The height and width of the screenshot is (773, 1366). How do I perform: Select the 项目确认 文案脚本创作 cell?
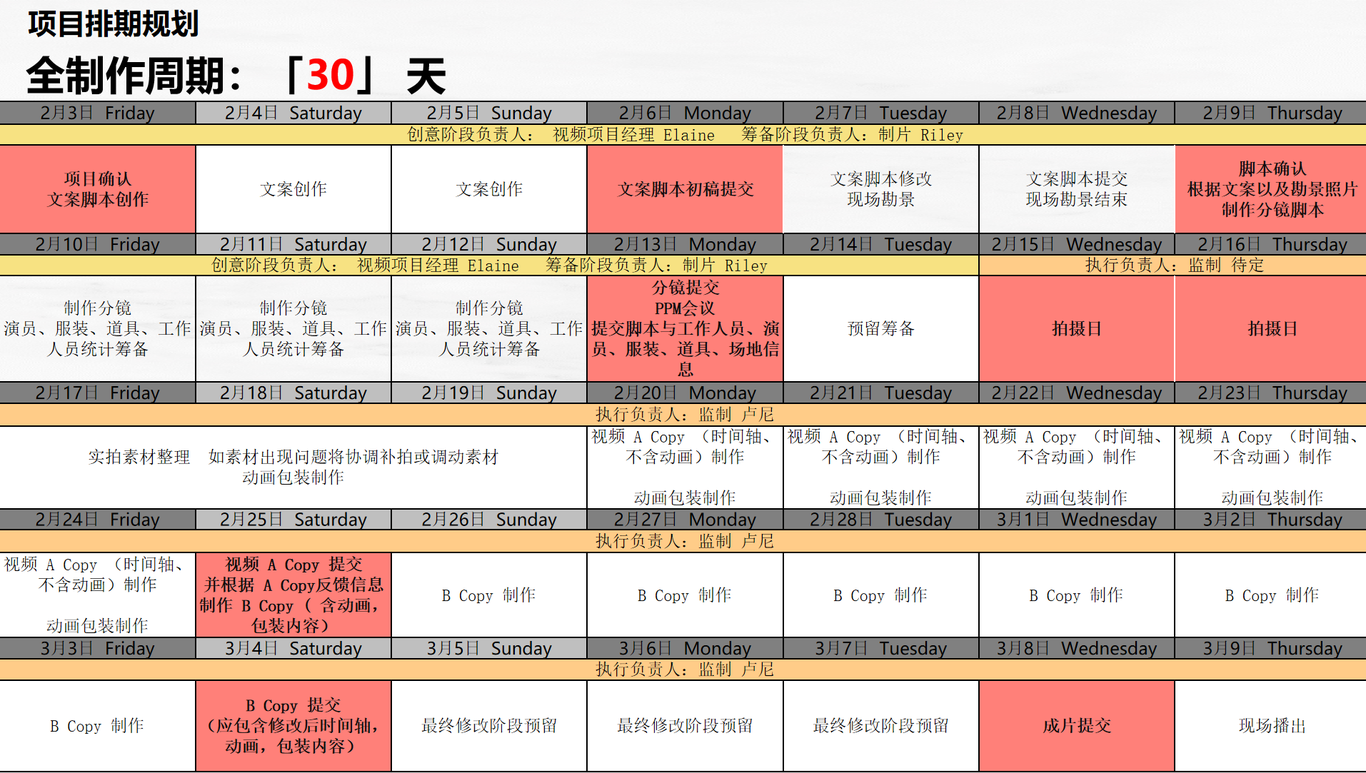[x=98, y=189]
